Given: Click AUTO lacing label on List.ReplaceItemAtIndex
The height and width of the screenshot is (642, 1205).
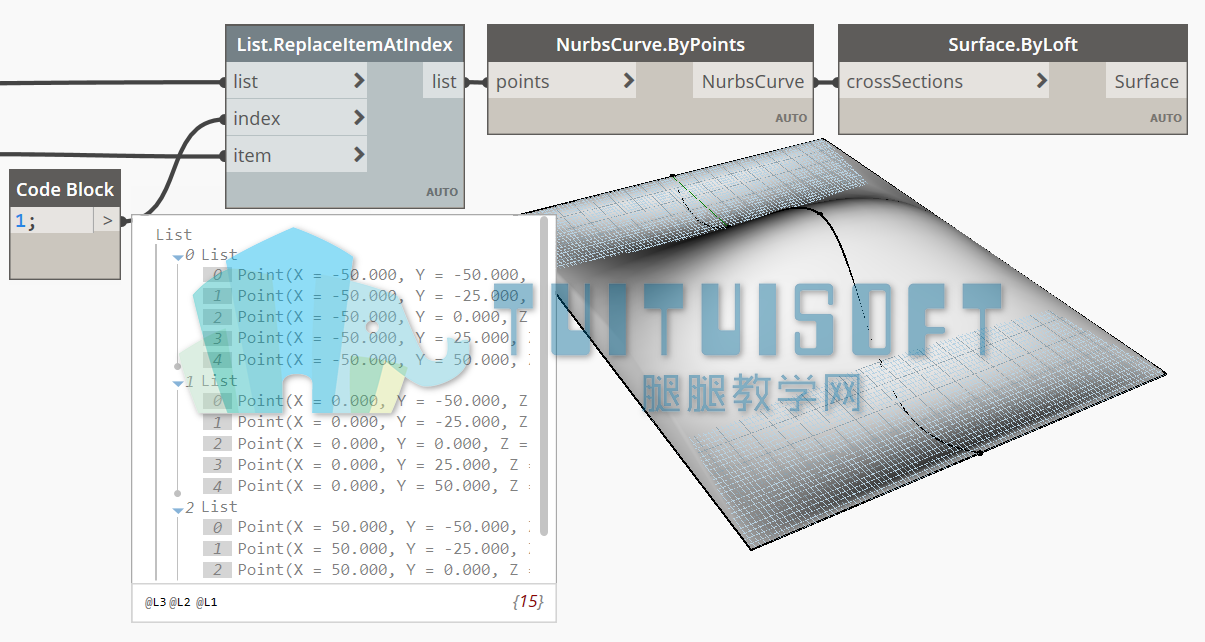Looking at the screenshot, I should click(x=442, y=192).
